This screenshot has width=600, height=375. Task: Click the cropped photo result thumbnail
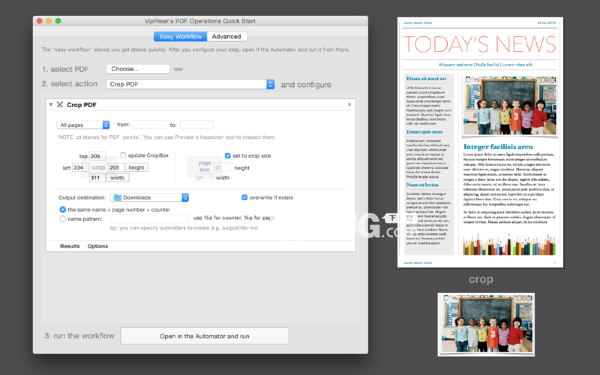click(486, 324)
